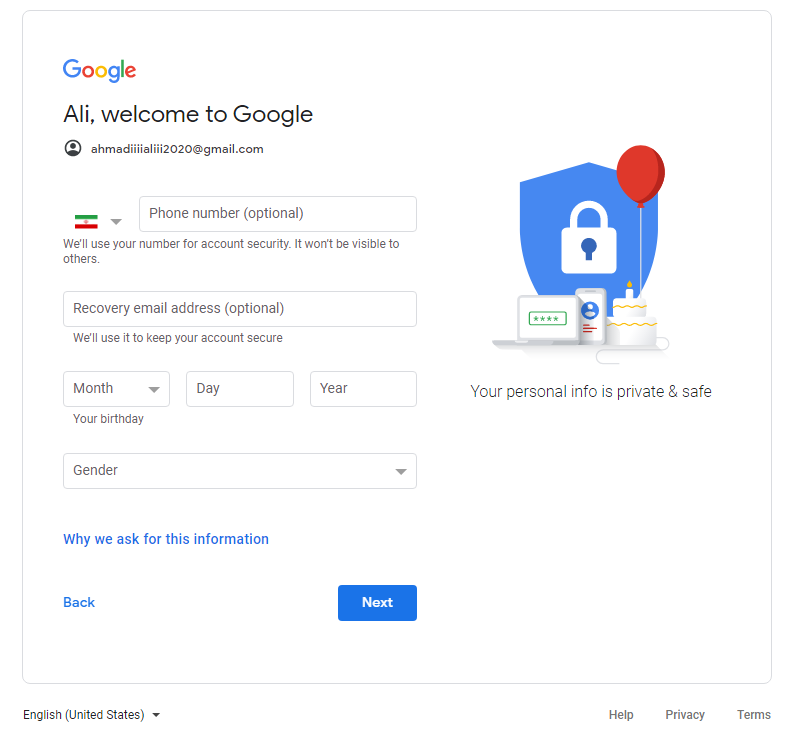Change language from English (United States)
The image size is (792, 748).
[91, 715]
